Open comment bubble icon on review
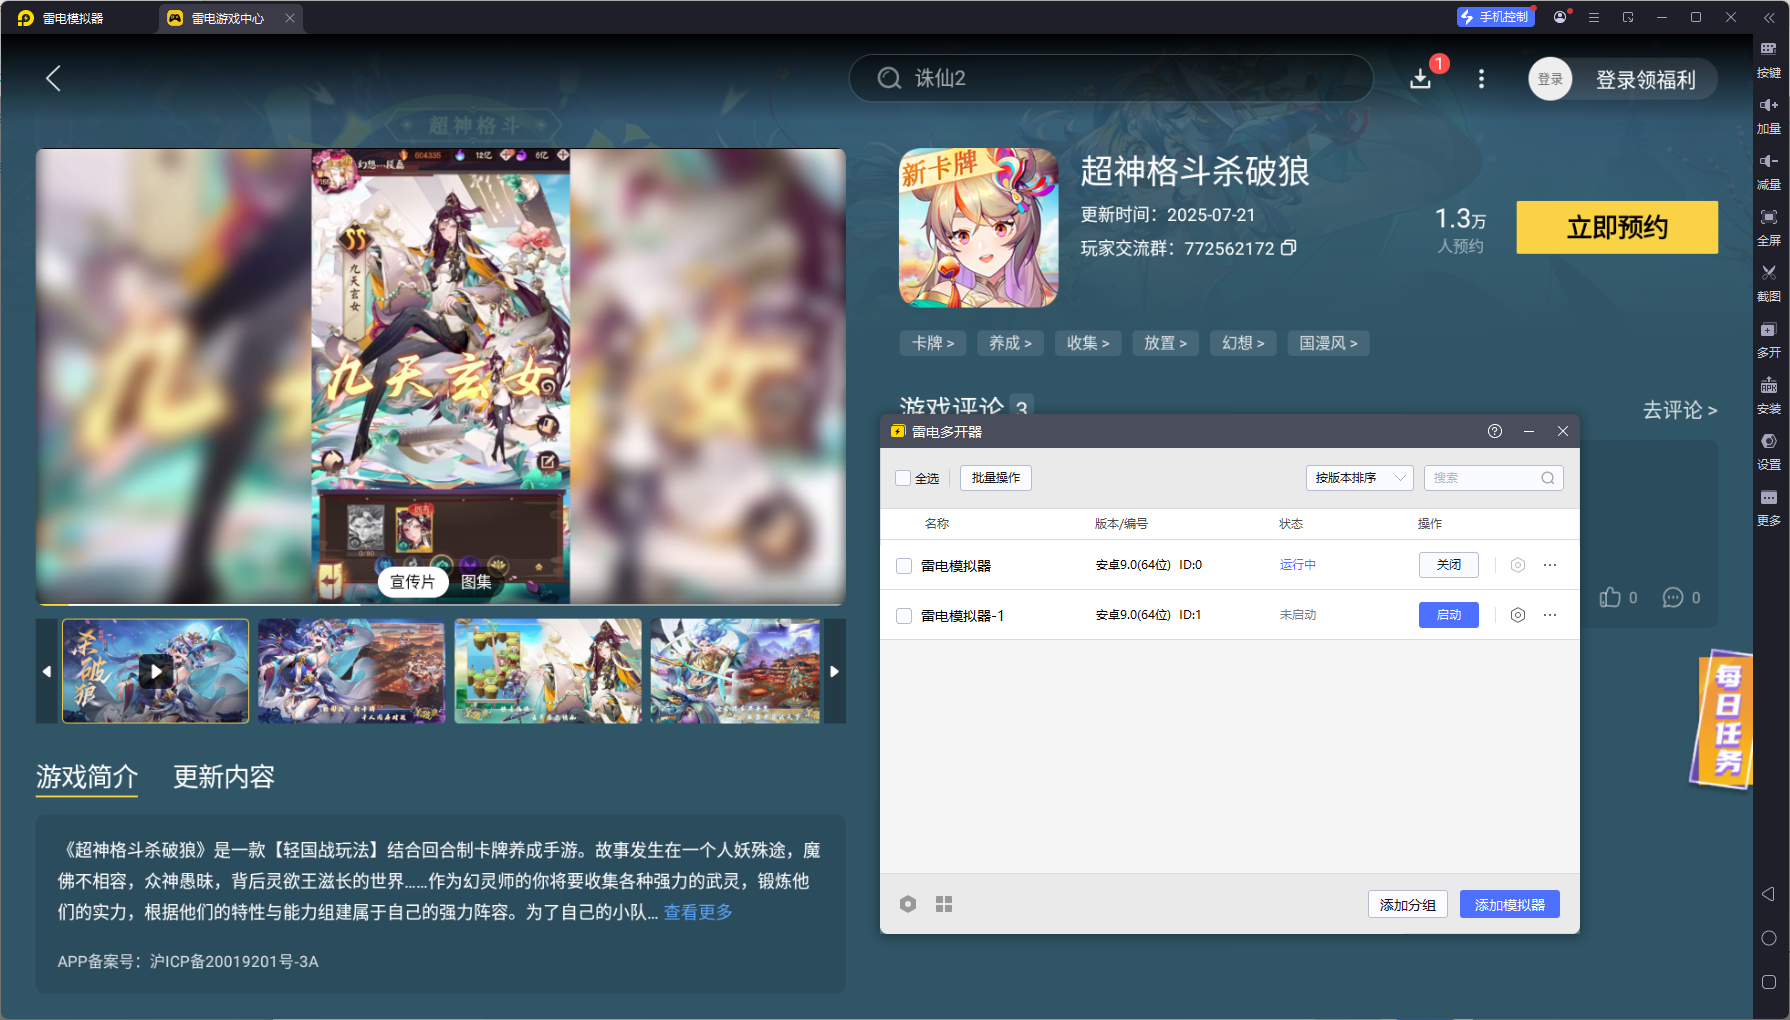The image size is (1790, 1020). point(1673,597)
